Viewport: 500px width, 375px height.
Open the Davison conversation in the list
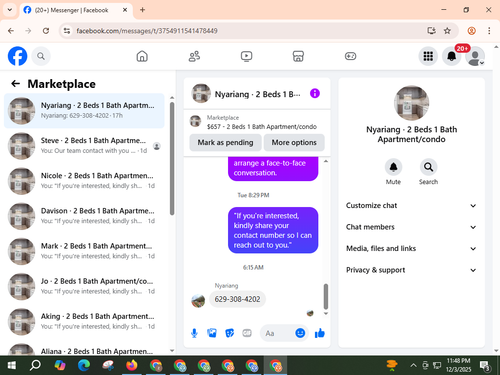point(84,216)
